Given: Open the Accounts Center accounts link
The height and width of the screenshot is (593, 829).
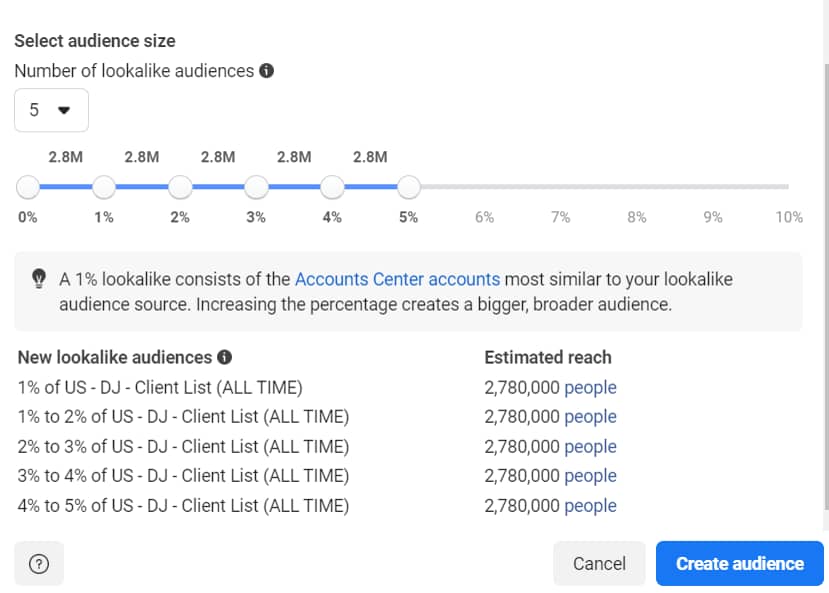Looking at the screenshot, I should [398, 279].
